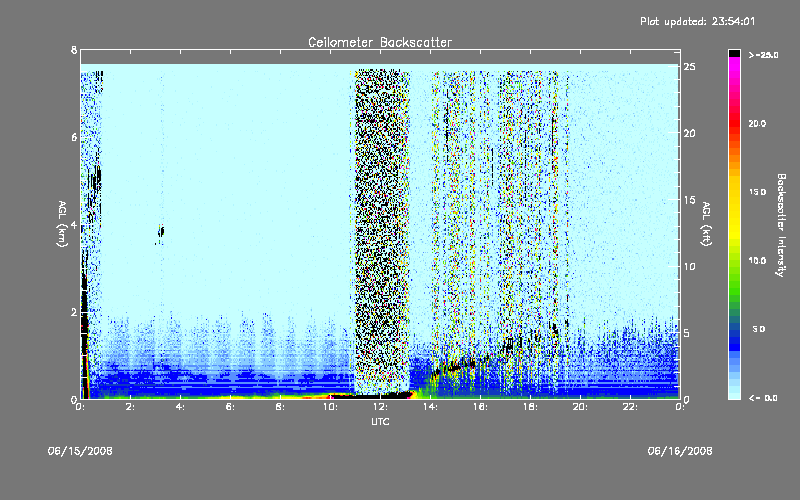Click the '4:' hour tick on UTC axis

(x=180, y=407)
